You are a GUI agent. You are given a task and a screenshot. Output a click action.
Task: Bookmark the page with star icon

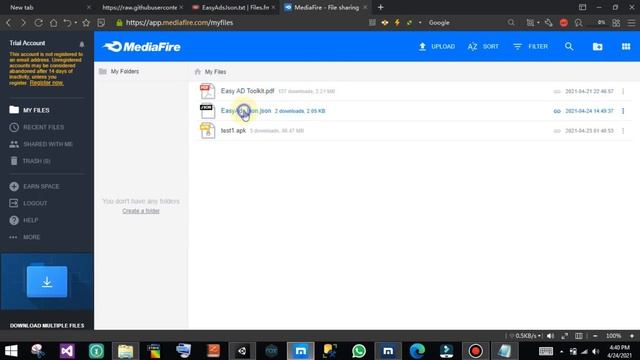click(x=86, y=23)
